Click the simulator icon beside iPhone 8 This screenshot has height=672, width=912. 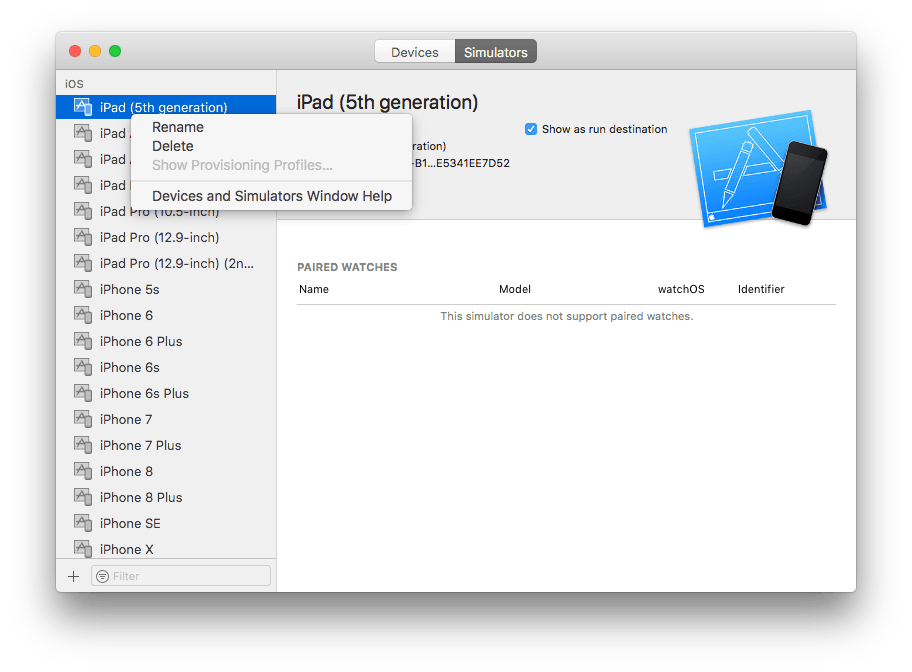pos(83,471)
